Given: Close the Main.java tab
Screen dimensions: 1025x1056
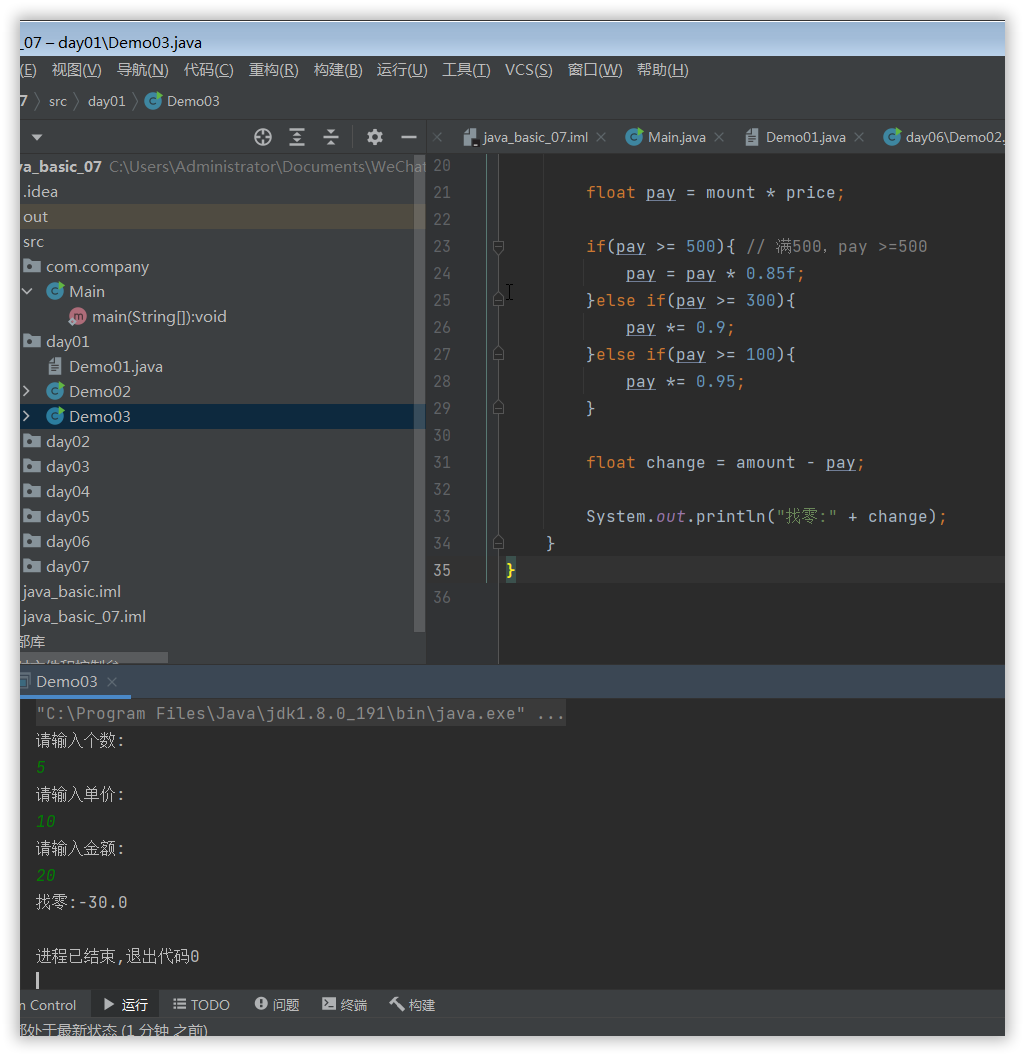Looking at the screenshot, I should pyautogui.click(x=719, y=137).
